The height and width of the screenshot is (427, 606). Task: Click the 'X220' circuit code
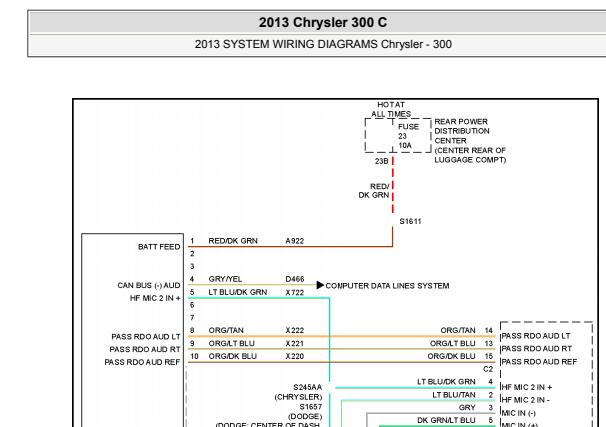coord(294,356)
